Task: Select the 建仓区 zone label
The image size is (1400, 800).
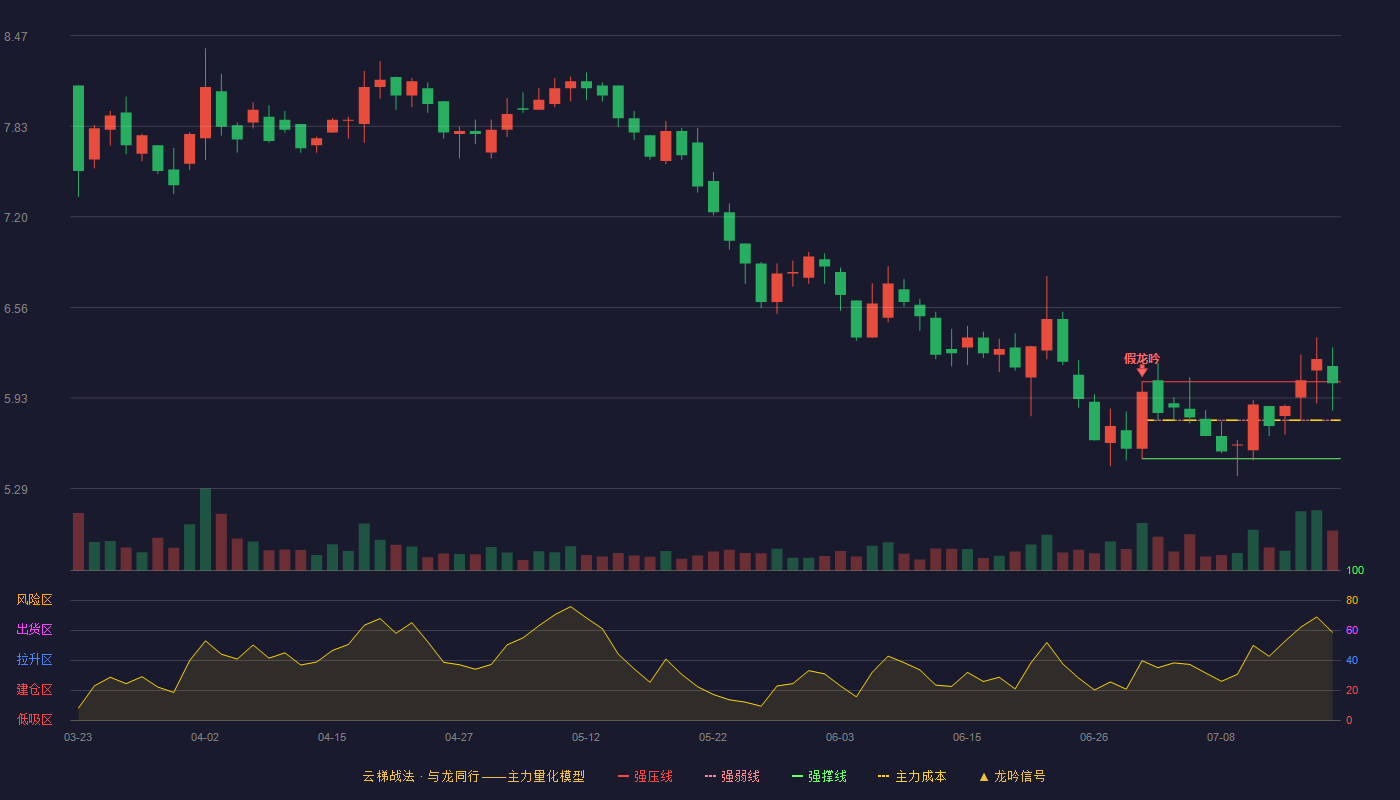Action: pyautogui.click(x=34, y=690)
